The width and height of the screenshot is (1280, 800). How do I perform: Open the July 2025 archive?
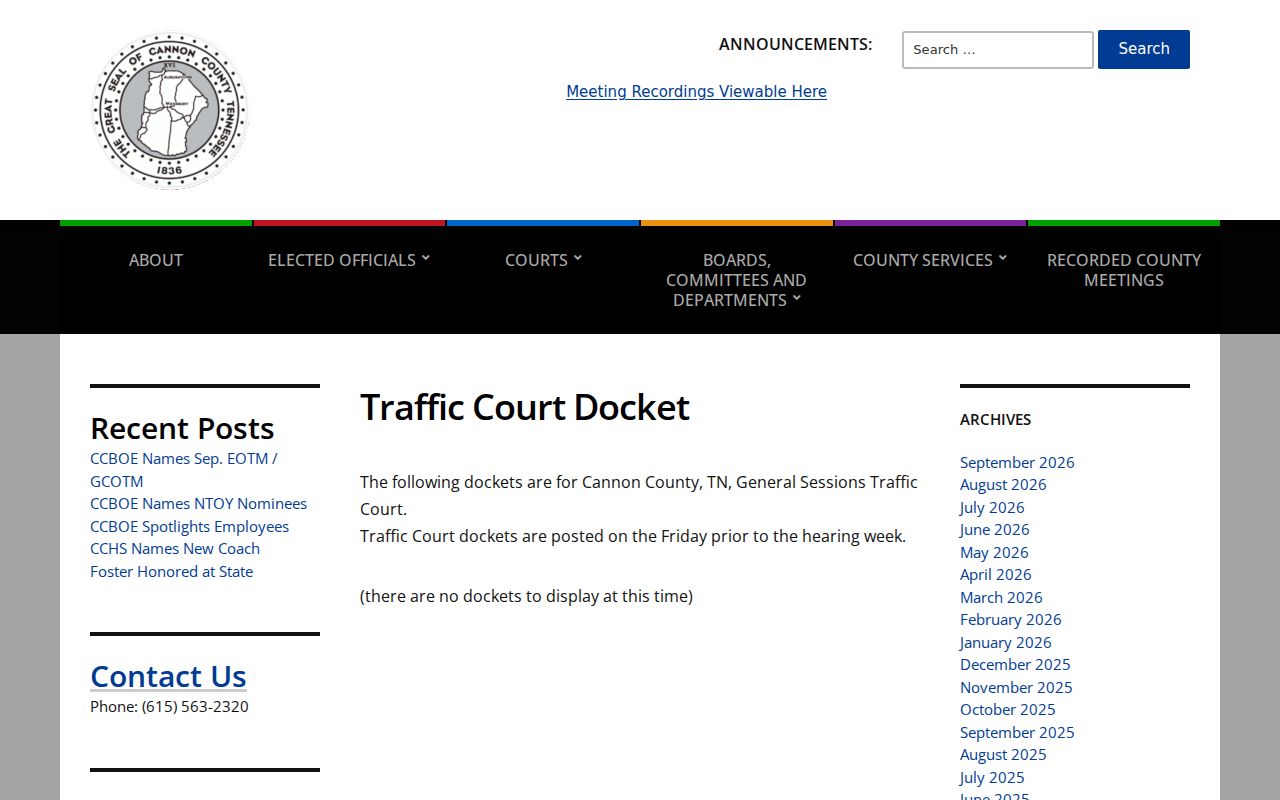[992, 777]
